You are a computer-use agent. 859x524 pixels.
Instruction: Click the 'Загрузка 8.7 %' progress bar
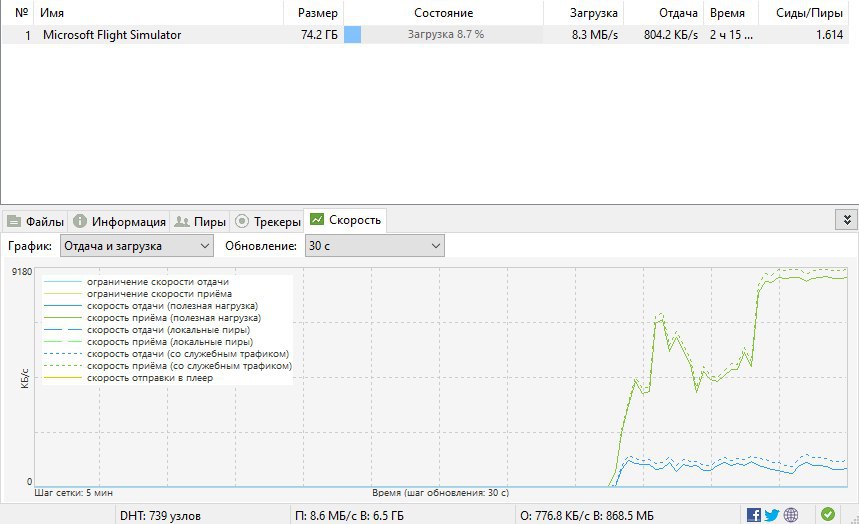[x=443, y=35]
